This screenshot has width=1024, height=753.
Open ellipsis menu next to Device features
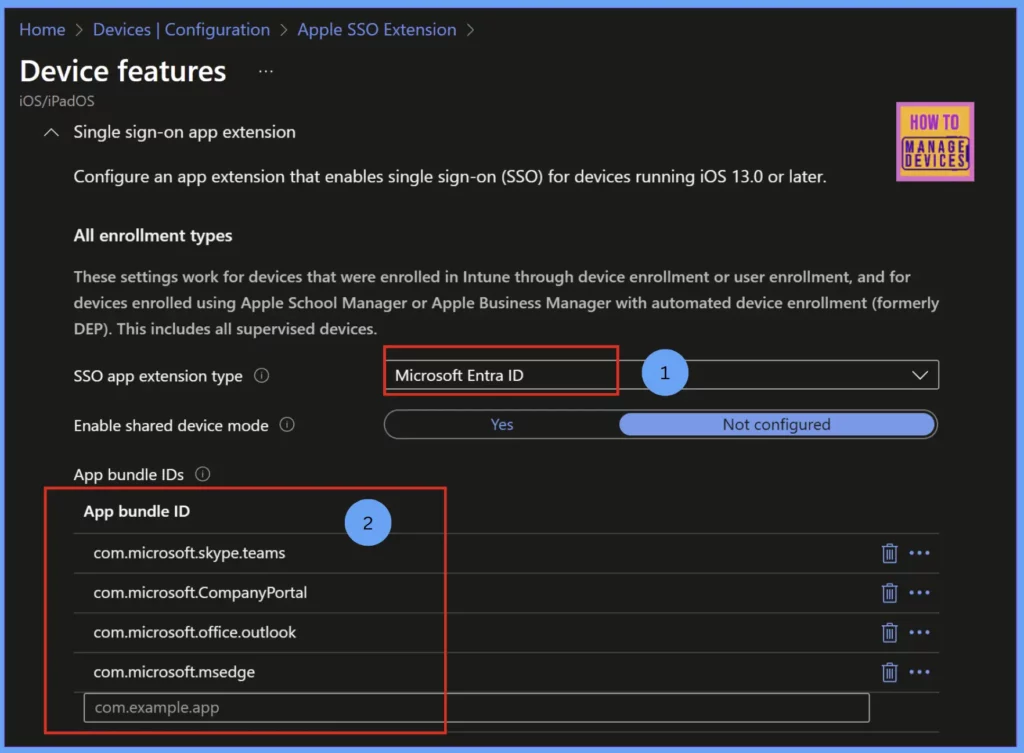(265, 71)
